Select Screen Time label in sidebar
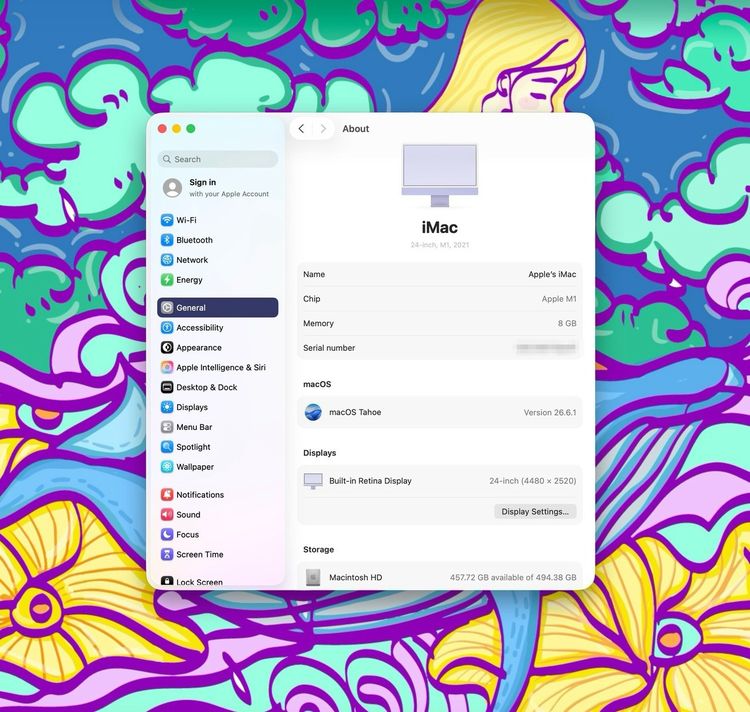 point(199,554)
